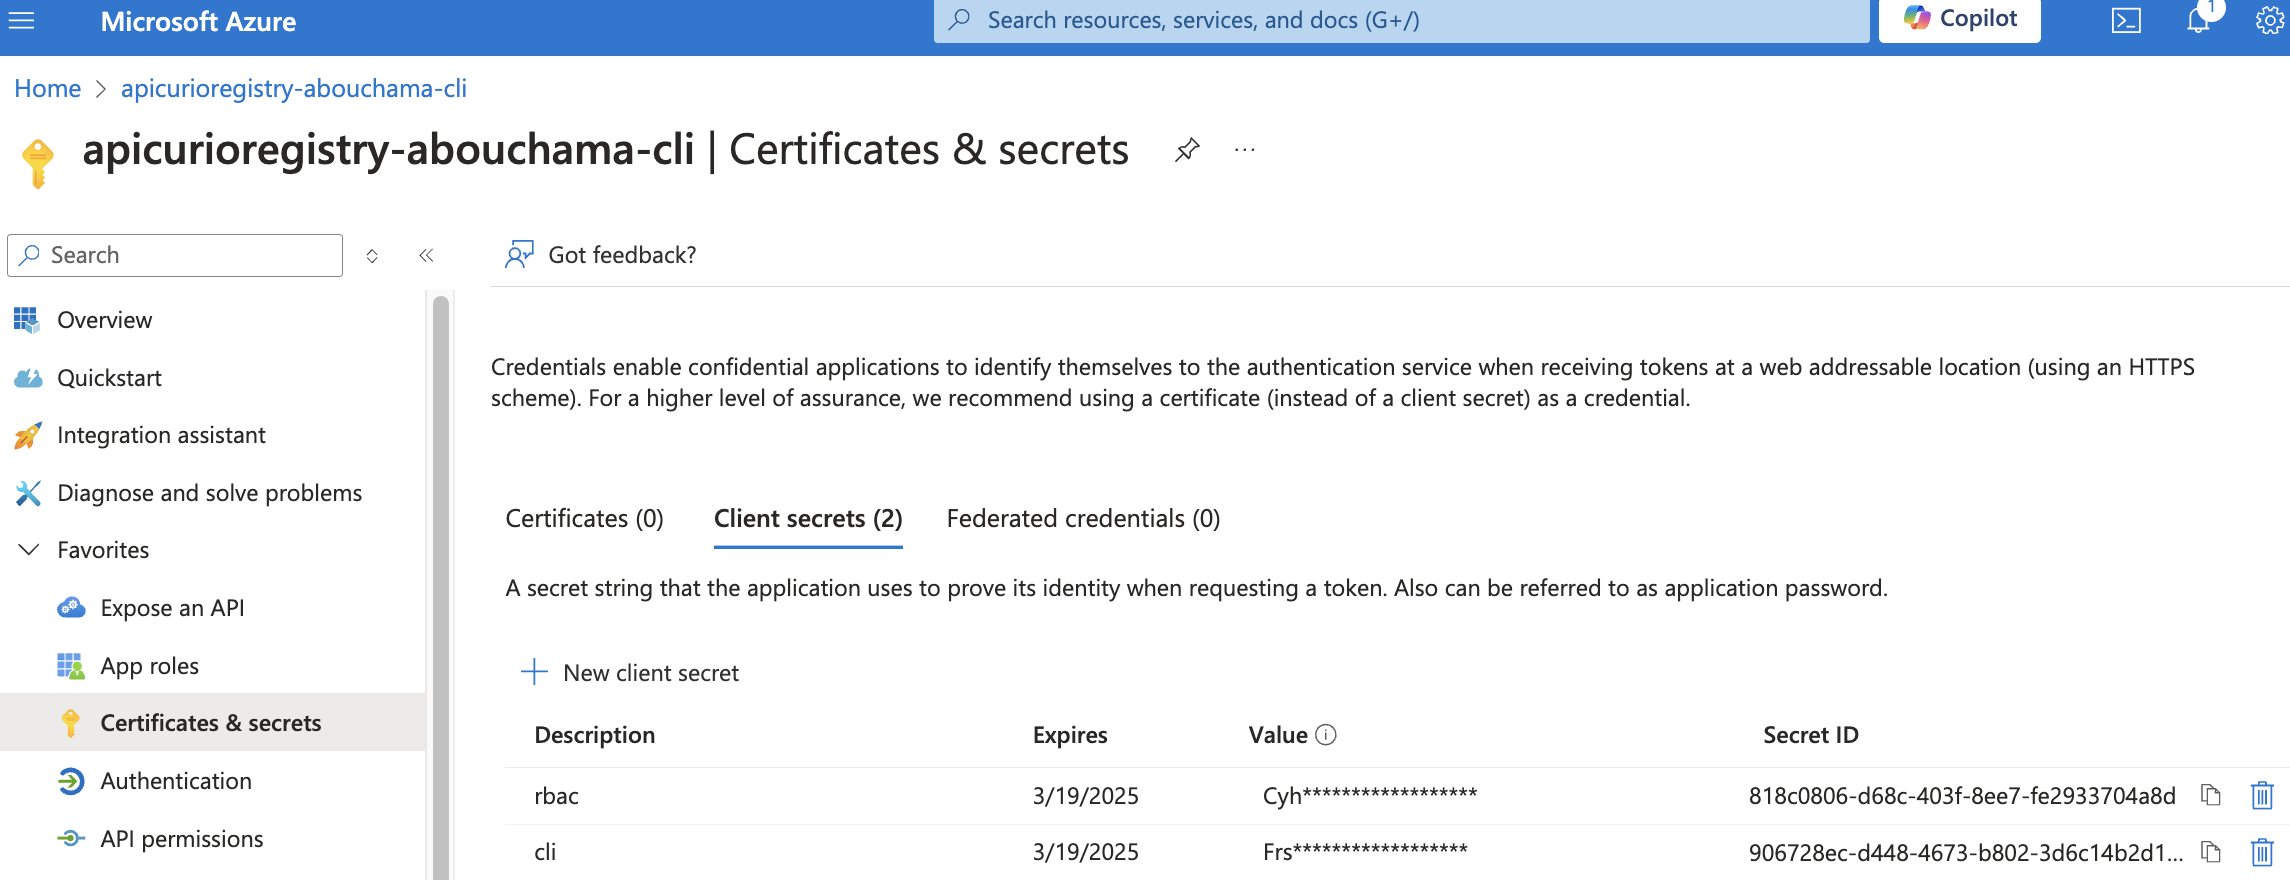This screenshot has width=2290, height=880.
Task: Click the Frs masked secret value
Action: pyautogui.click(x=1365, y=852)
